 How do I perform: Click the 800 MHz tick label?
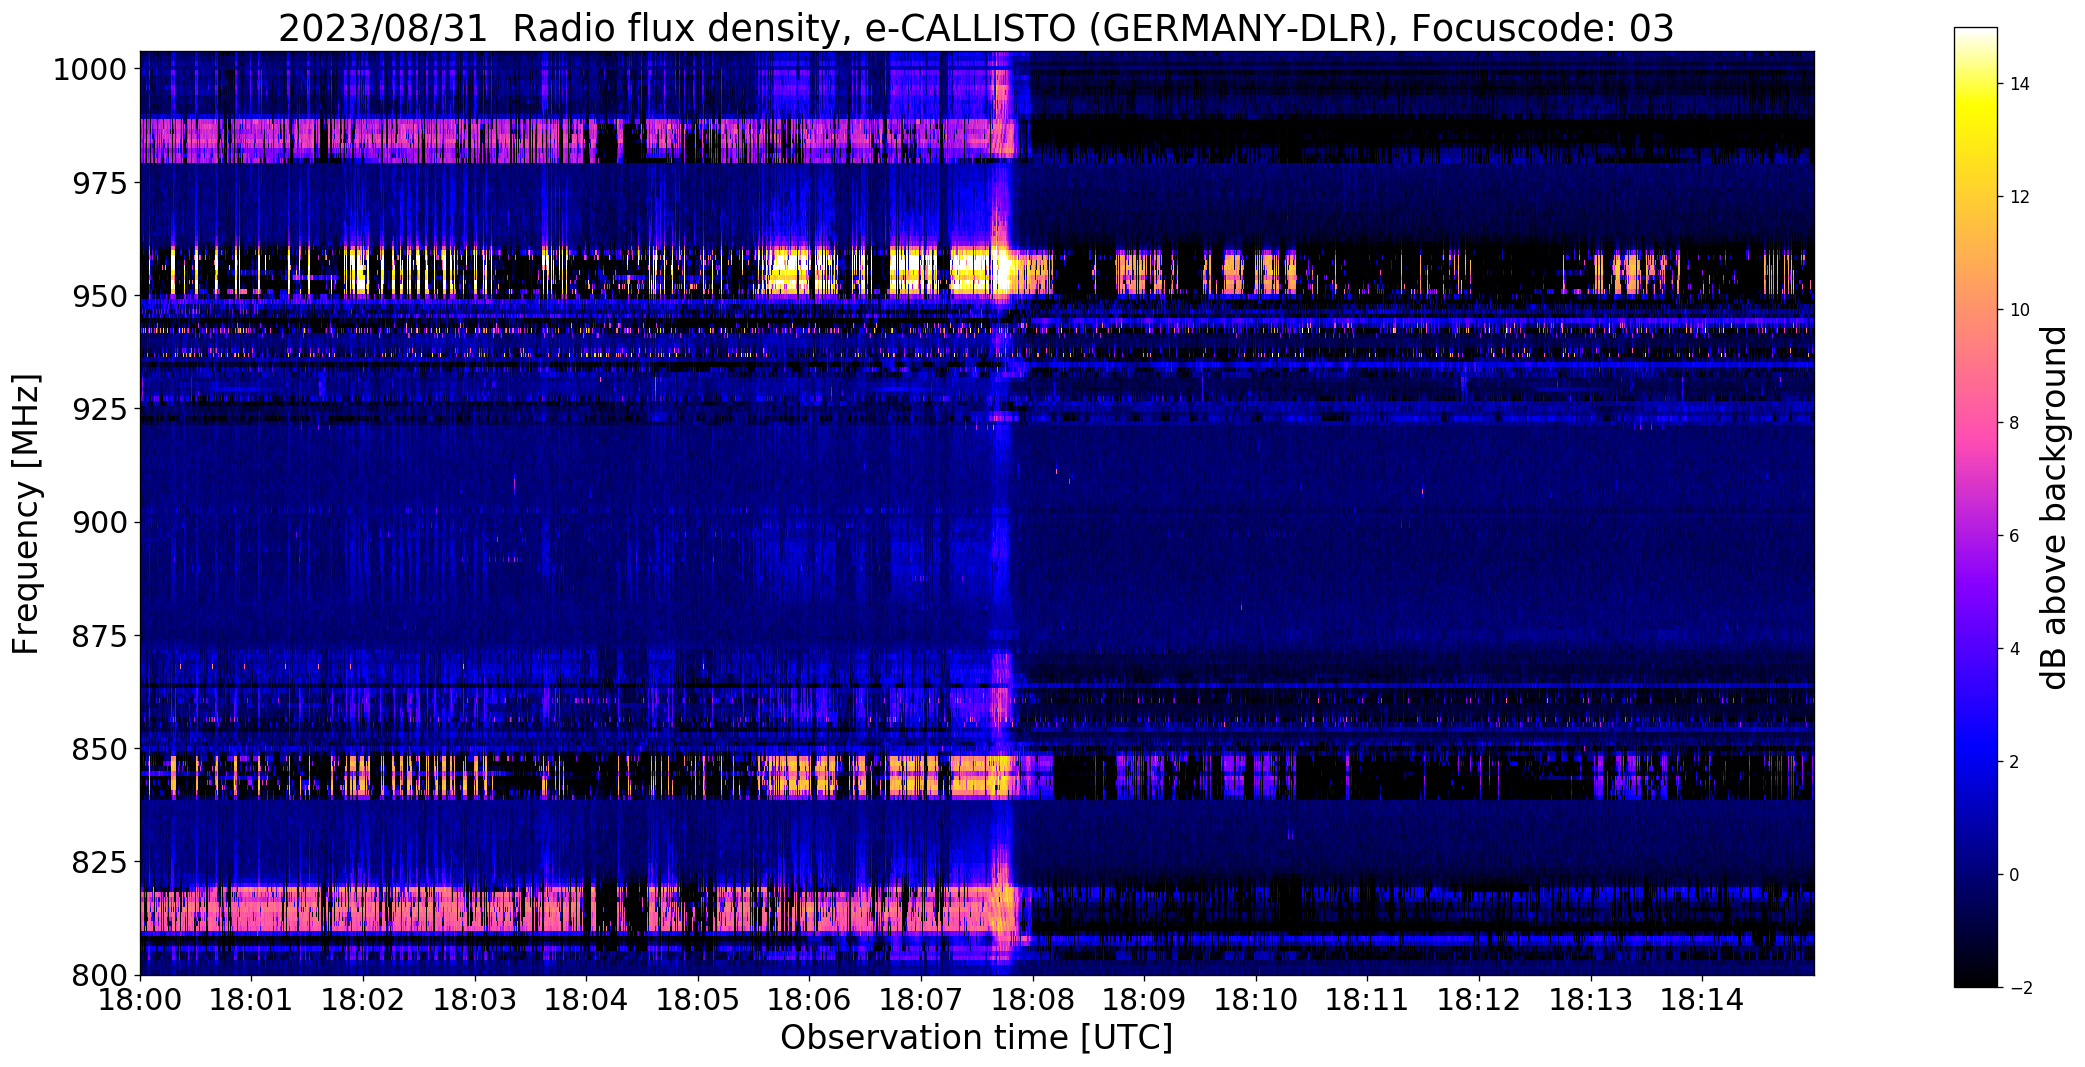tap(98, 975)
